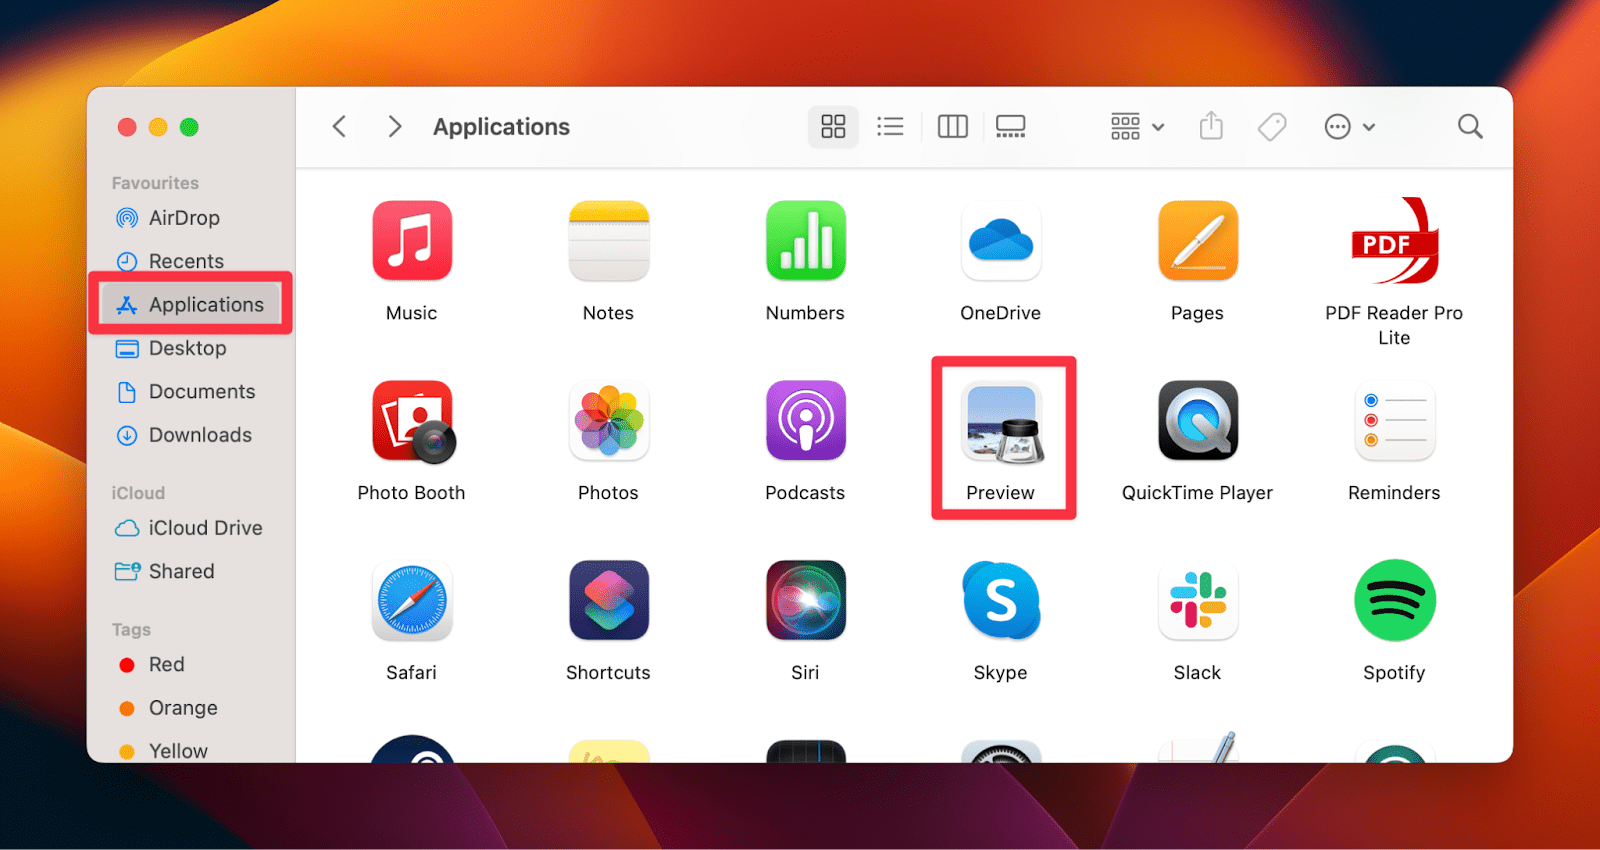Viewport: 1600px width, 850px height.
Task: Click the "Spotify" label text
Action: [x=1394, y=673]
